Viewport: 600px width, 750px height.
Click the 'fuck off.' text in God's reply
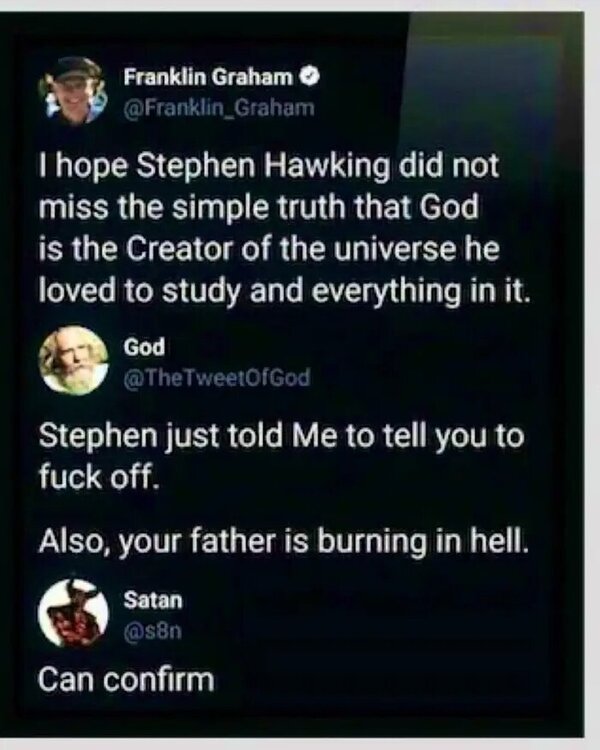coord(98,477)
